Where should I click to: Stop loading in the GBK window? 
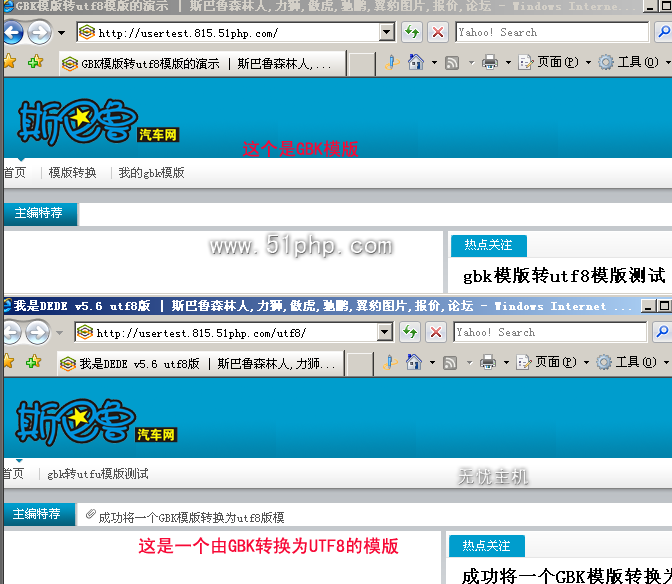click(x=438, y=33)
